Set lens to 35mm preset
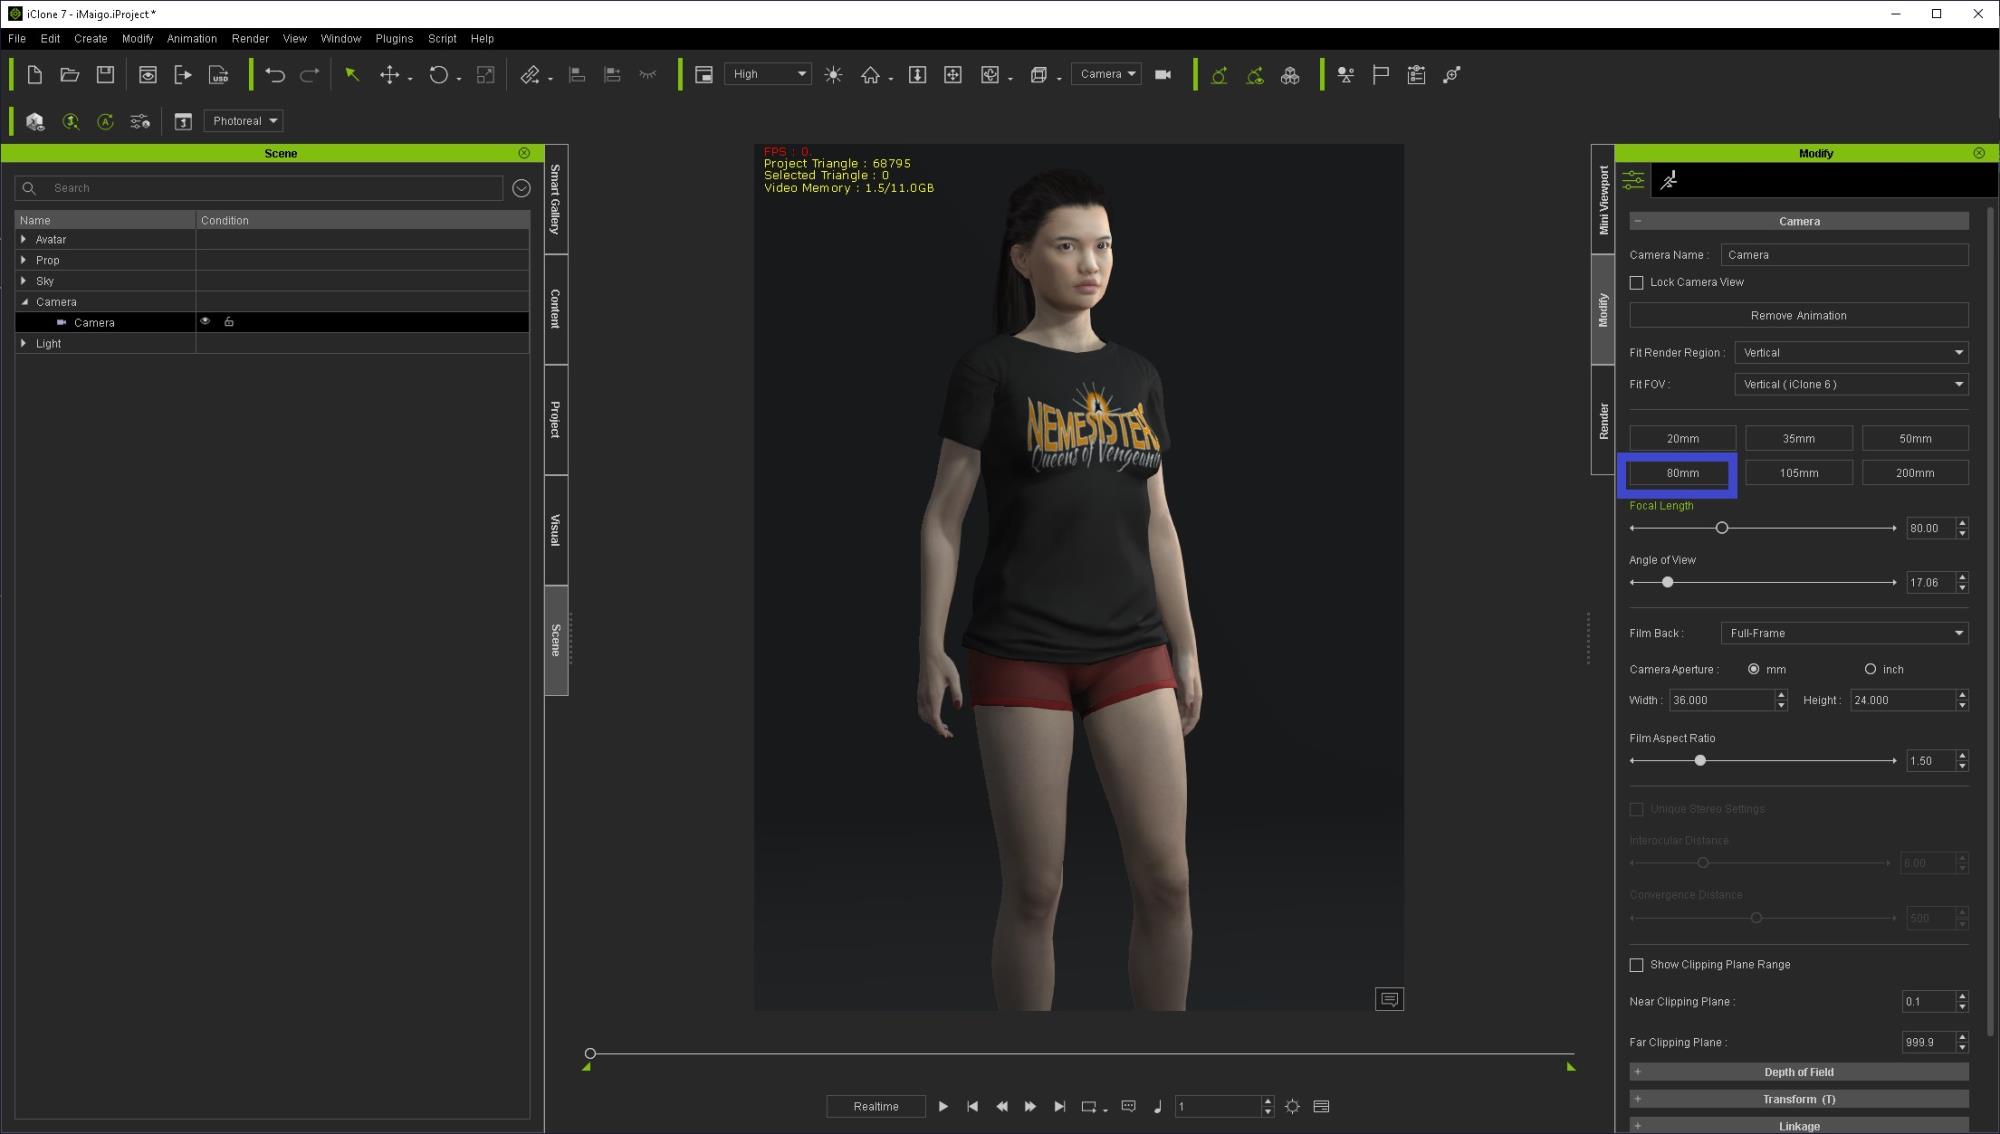Screen dimensions: 2000x1134 [1798, 439]
